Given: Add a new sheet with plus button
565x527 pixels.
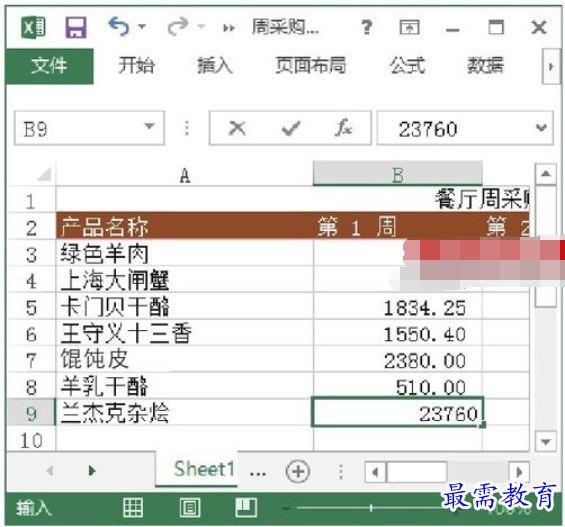Looking at the screenshot, I should (x=298, y=471).
